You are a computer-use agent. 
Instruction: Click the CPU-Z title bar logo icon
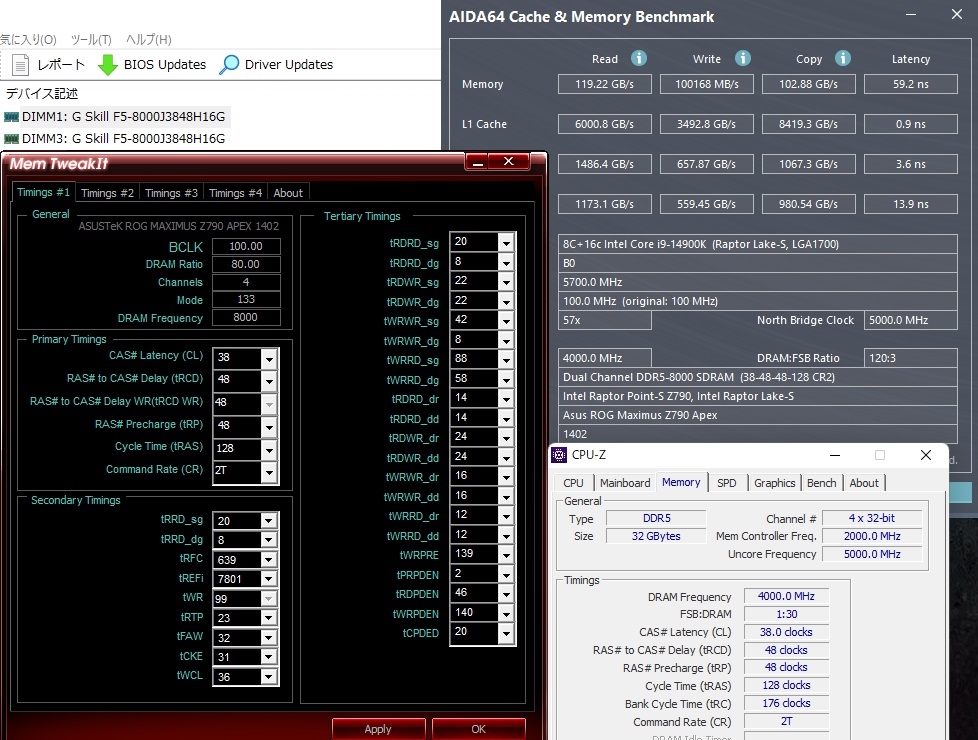pos(559,455)
